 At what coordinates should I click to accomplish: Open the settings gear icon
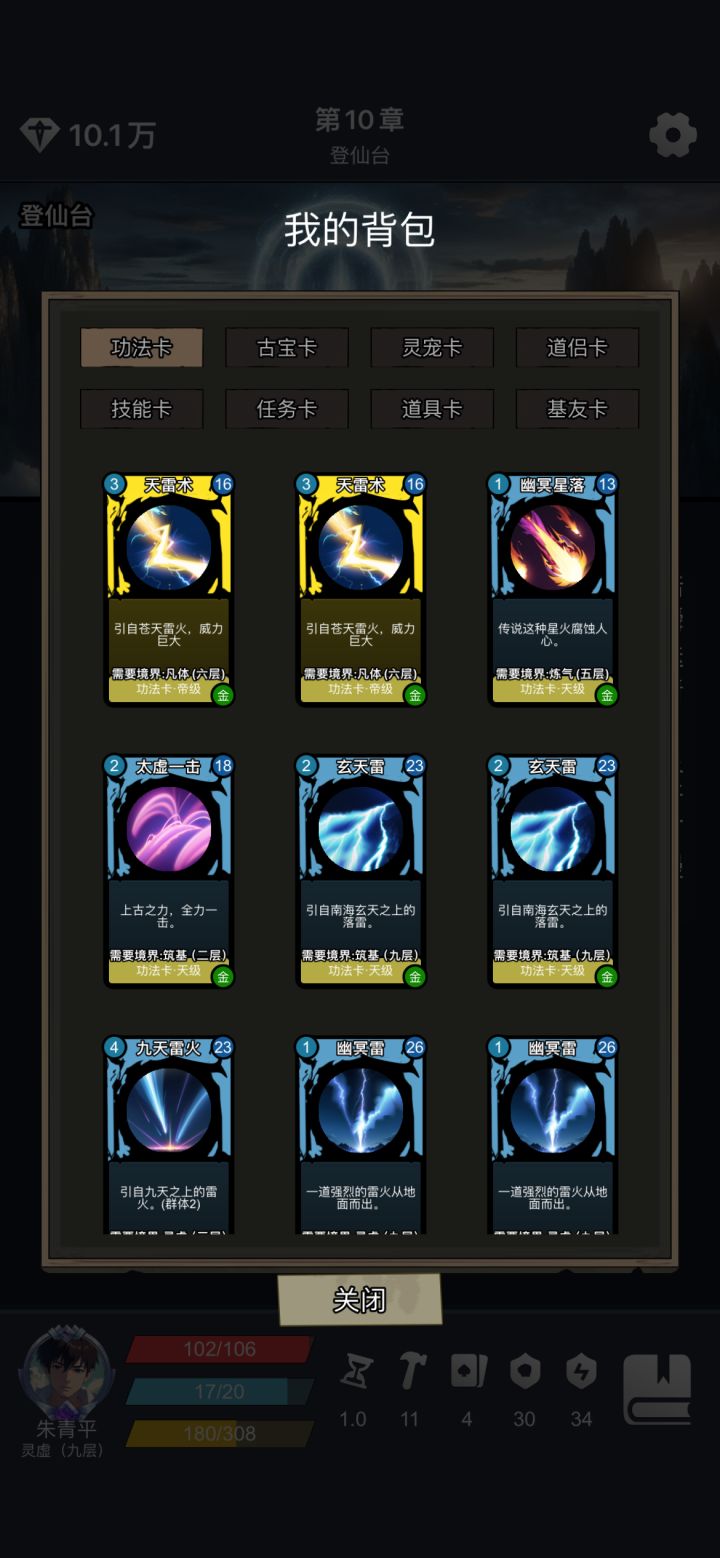pos(673,135)
